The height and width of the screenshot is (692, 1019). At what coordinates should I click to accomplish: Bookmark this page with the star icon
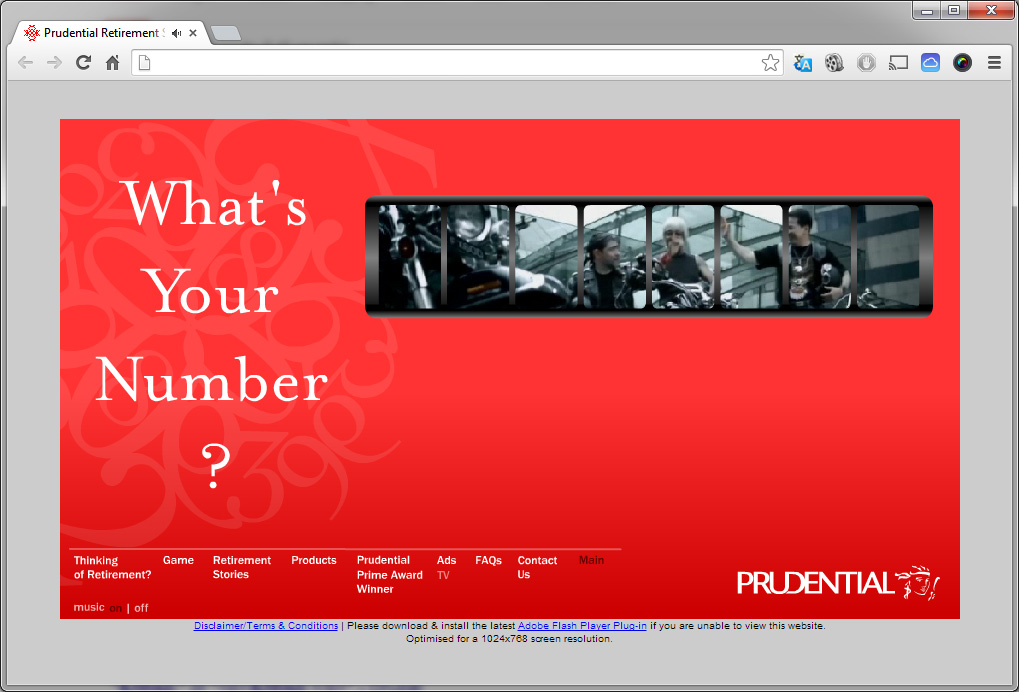tap(770, 62)
